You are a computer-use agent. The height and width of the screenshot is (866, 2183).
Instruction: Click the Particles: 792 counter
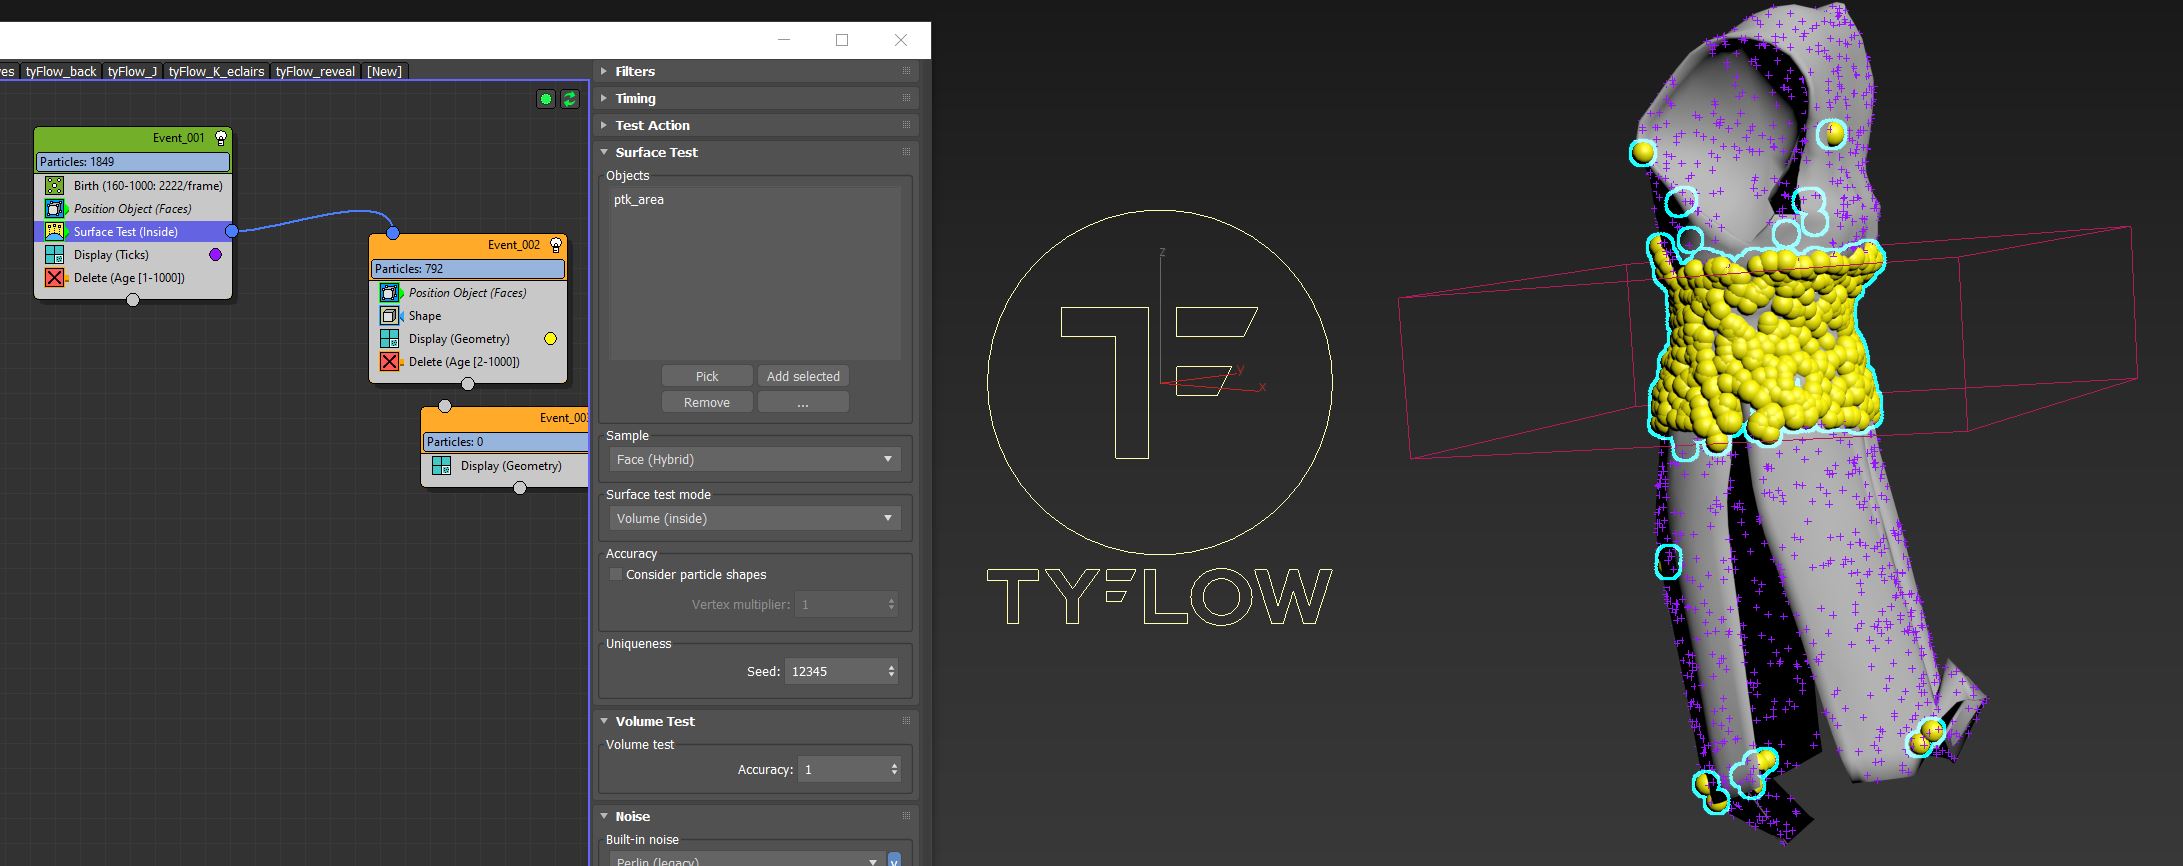(468, 269)
